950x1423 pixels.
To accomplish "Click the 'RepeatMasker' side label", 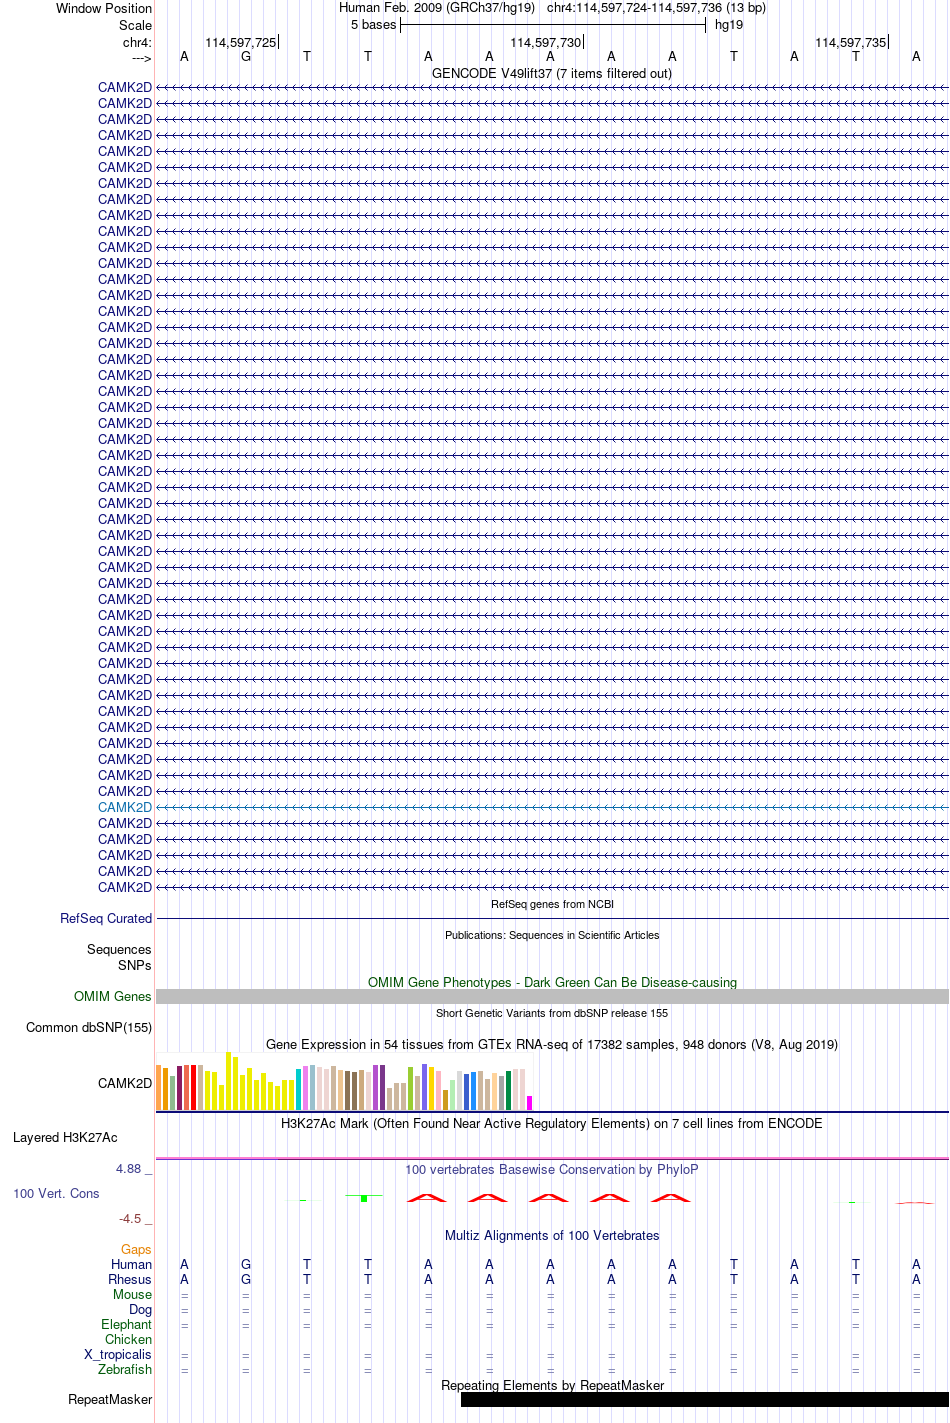I will [x=110, y=1399].
